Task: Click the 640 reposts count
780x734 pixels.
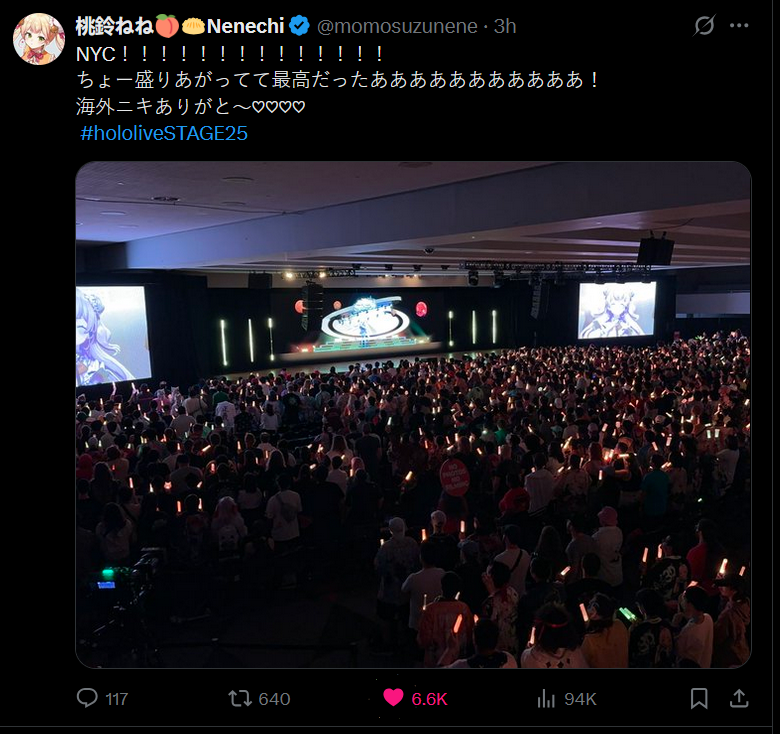Action: (274, 699)
